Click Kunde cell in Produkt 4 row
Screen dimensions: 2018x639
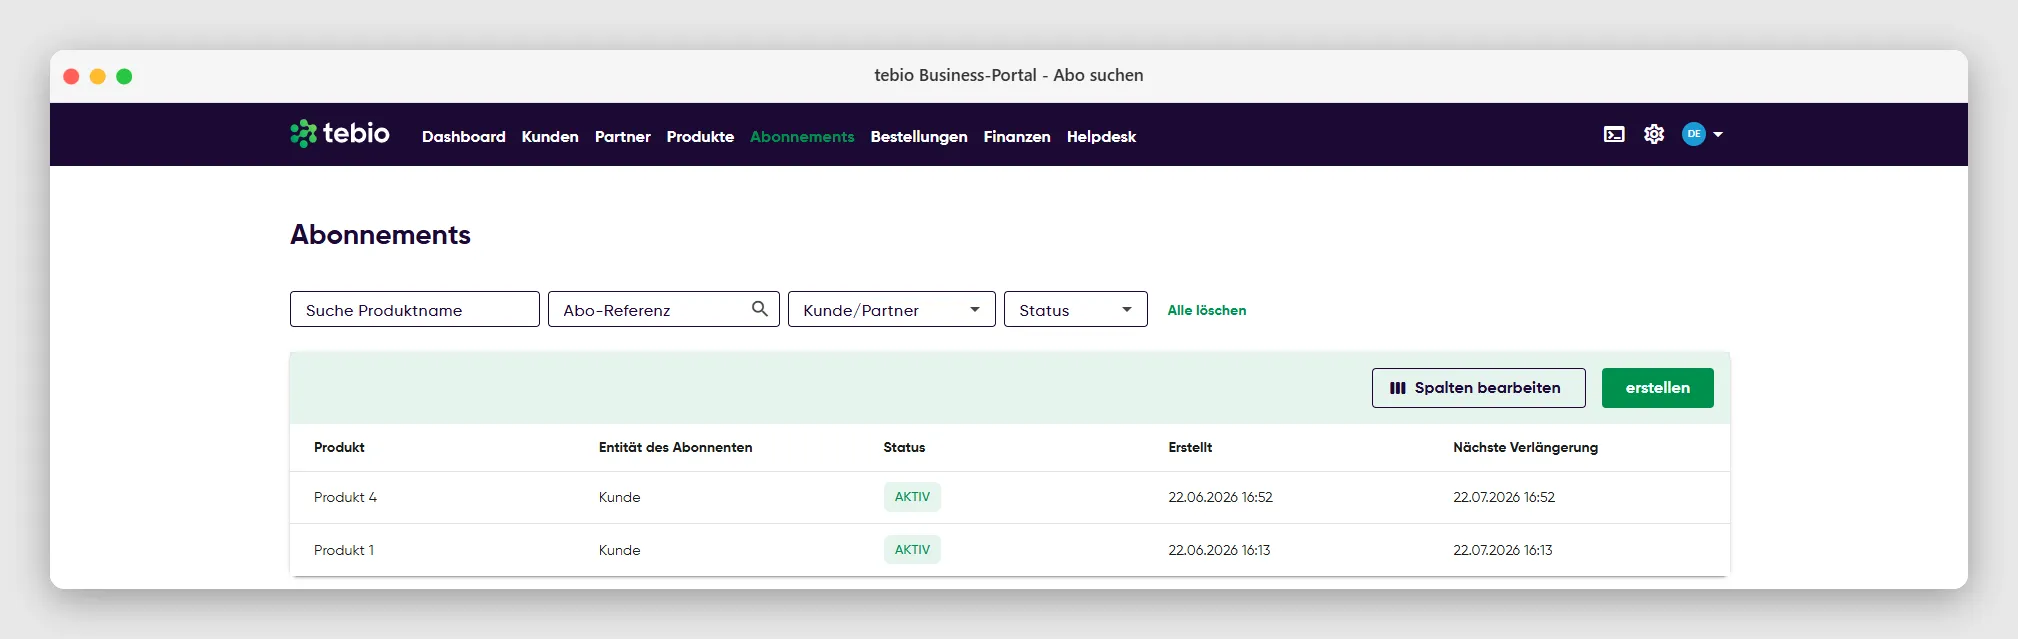(x=620, y=497)
